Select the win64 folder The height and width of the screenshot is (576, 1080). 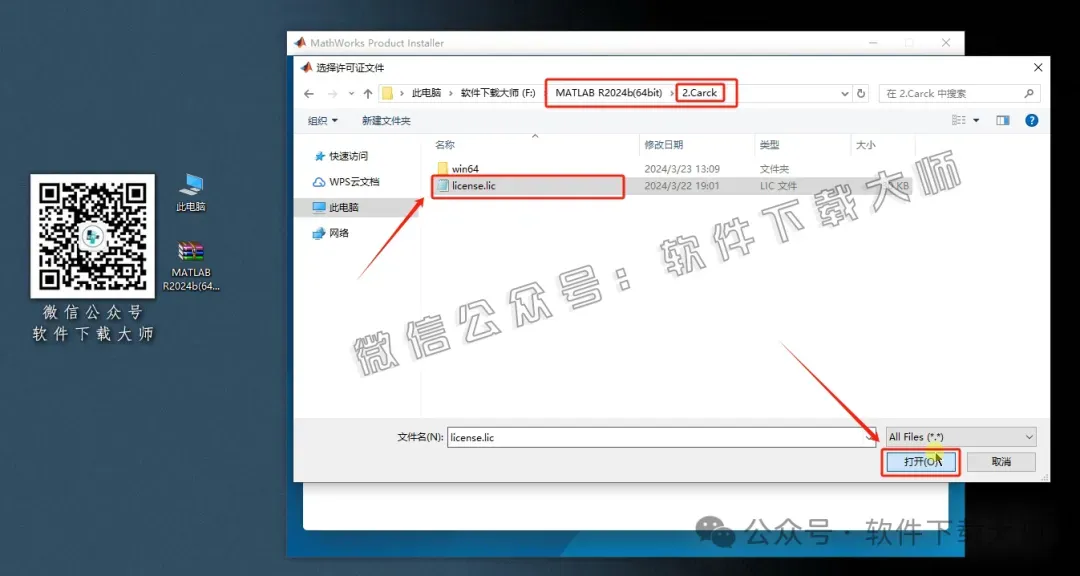click(x=466, y=168)
